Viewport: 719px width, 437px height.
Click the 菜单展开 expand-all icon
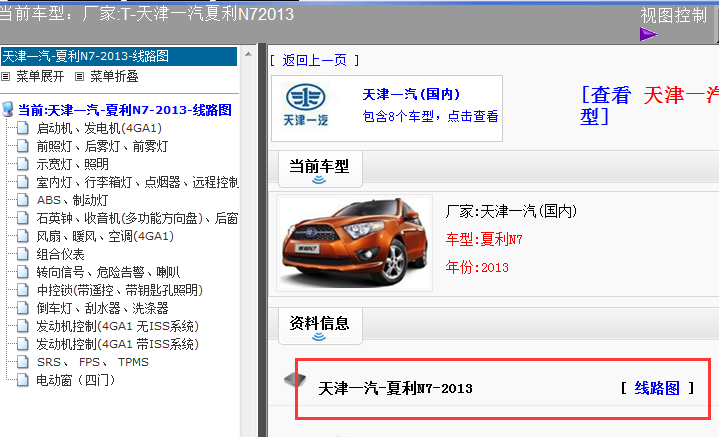pos(6,77)
